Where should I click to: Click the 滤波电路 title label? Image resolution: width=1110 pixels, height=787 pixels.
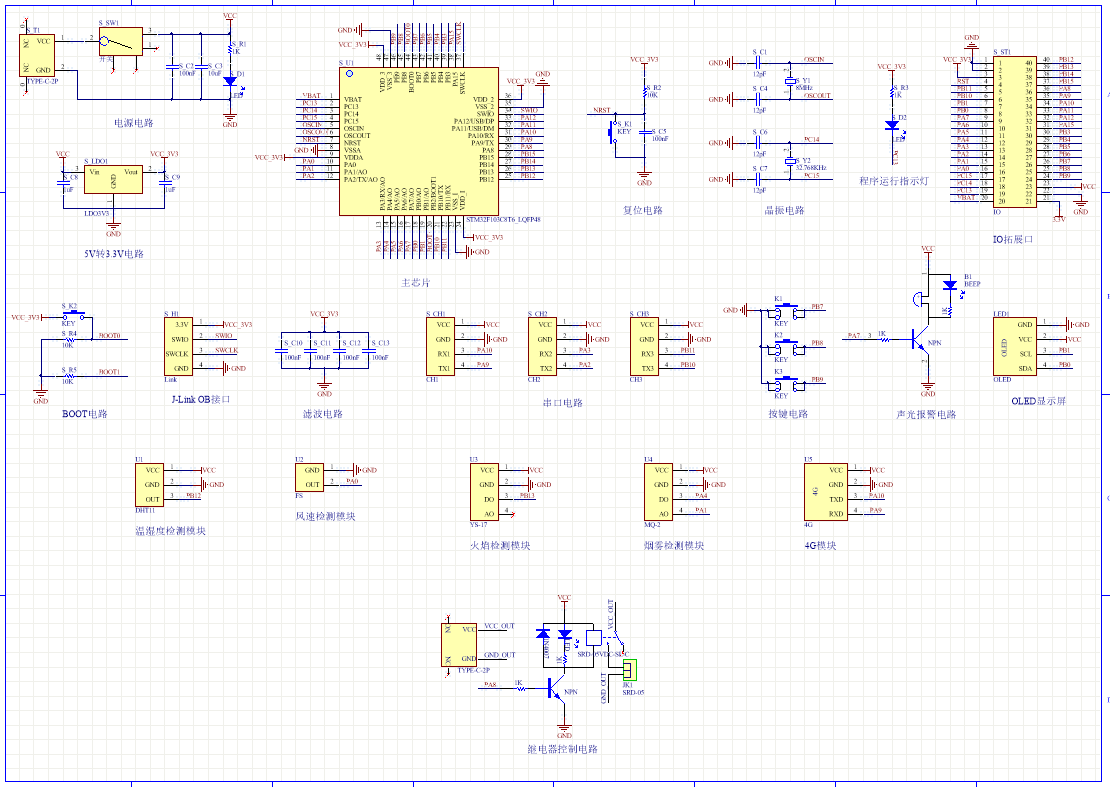pyautogui.click(x=323, y=413)
